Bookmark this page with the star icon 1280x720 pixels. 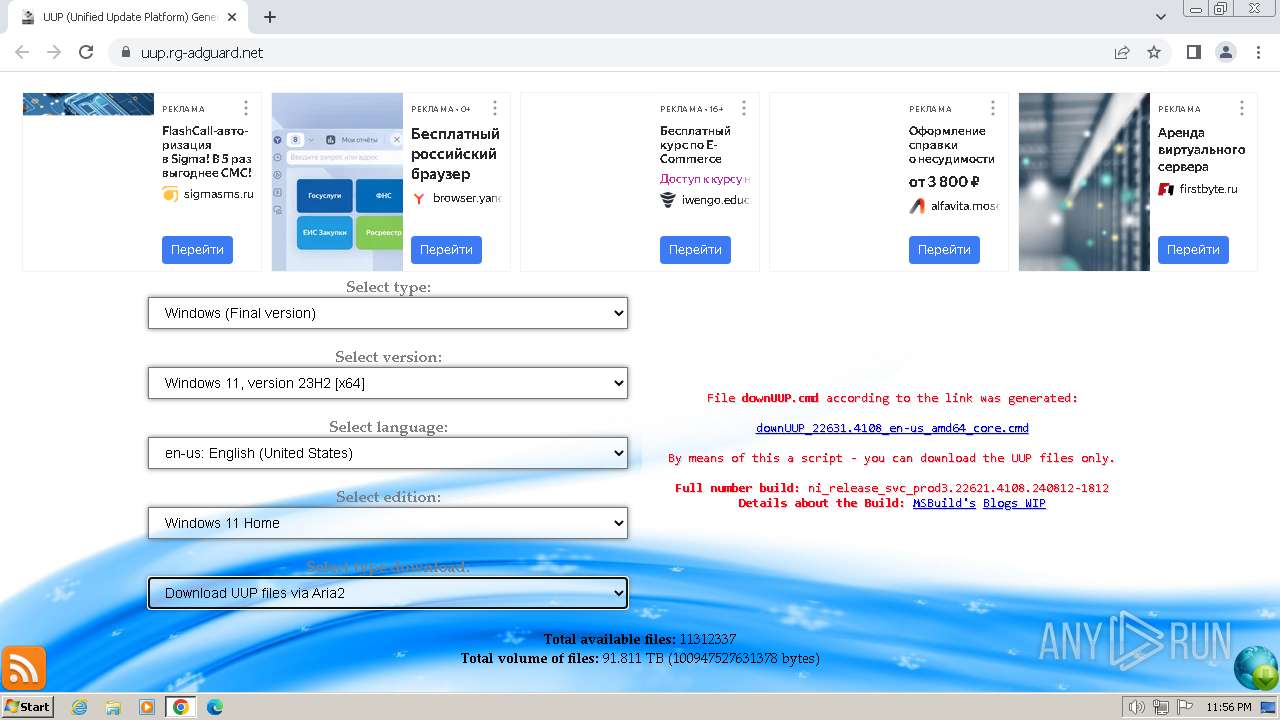(x=1154, y=52)
